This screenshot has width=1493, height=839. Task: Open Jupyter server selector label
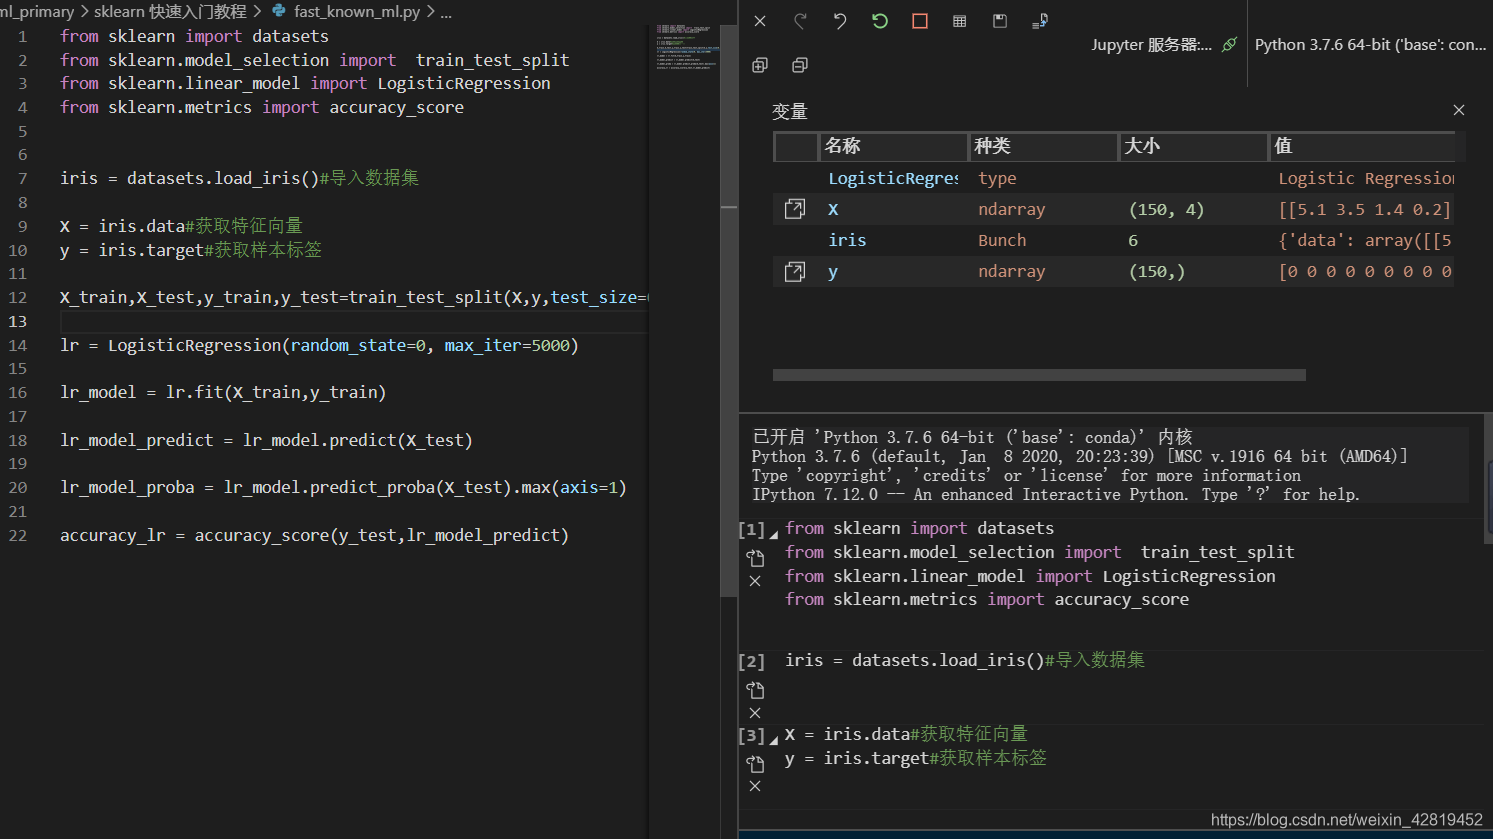1151,45
